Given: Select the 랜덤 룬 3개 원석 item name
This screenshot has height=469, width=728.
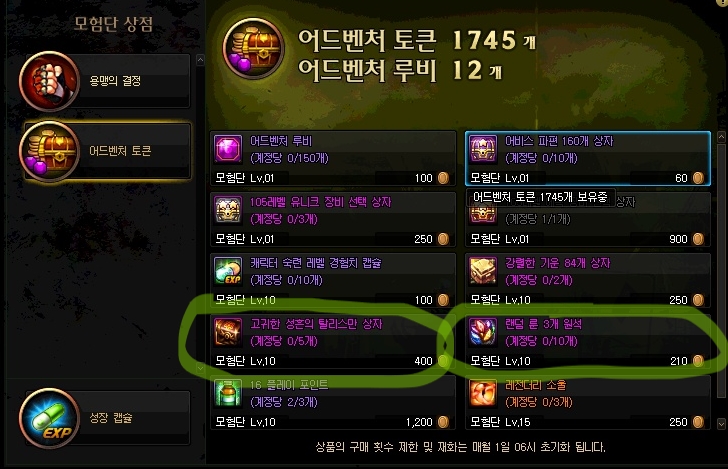Looking at the screenshot, I should click(543, 324).
